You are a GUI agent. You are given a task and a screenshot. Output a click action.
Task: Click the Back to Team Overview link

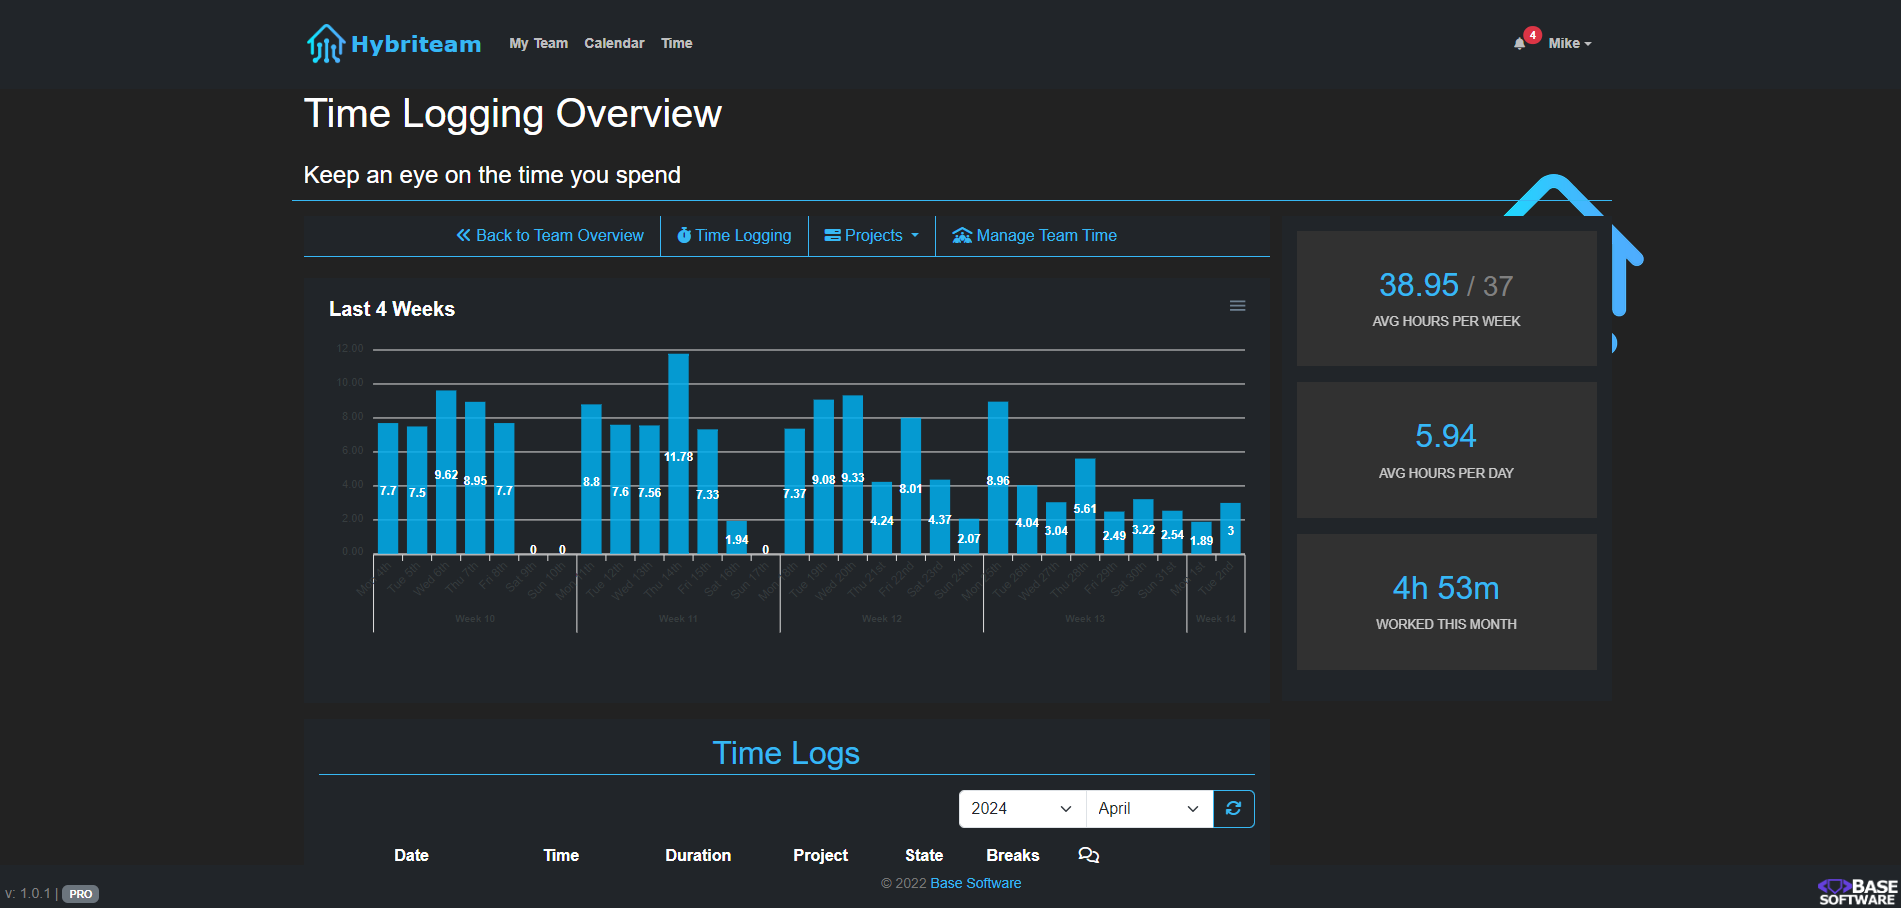coord(560,235)
